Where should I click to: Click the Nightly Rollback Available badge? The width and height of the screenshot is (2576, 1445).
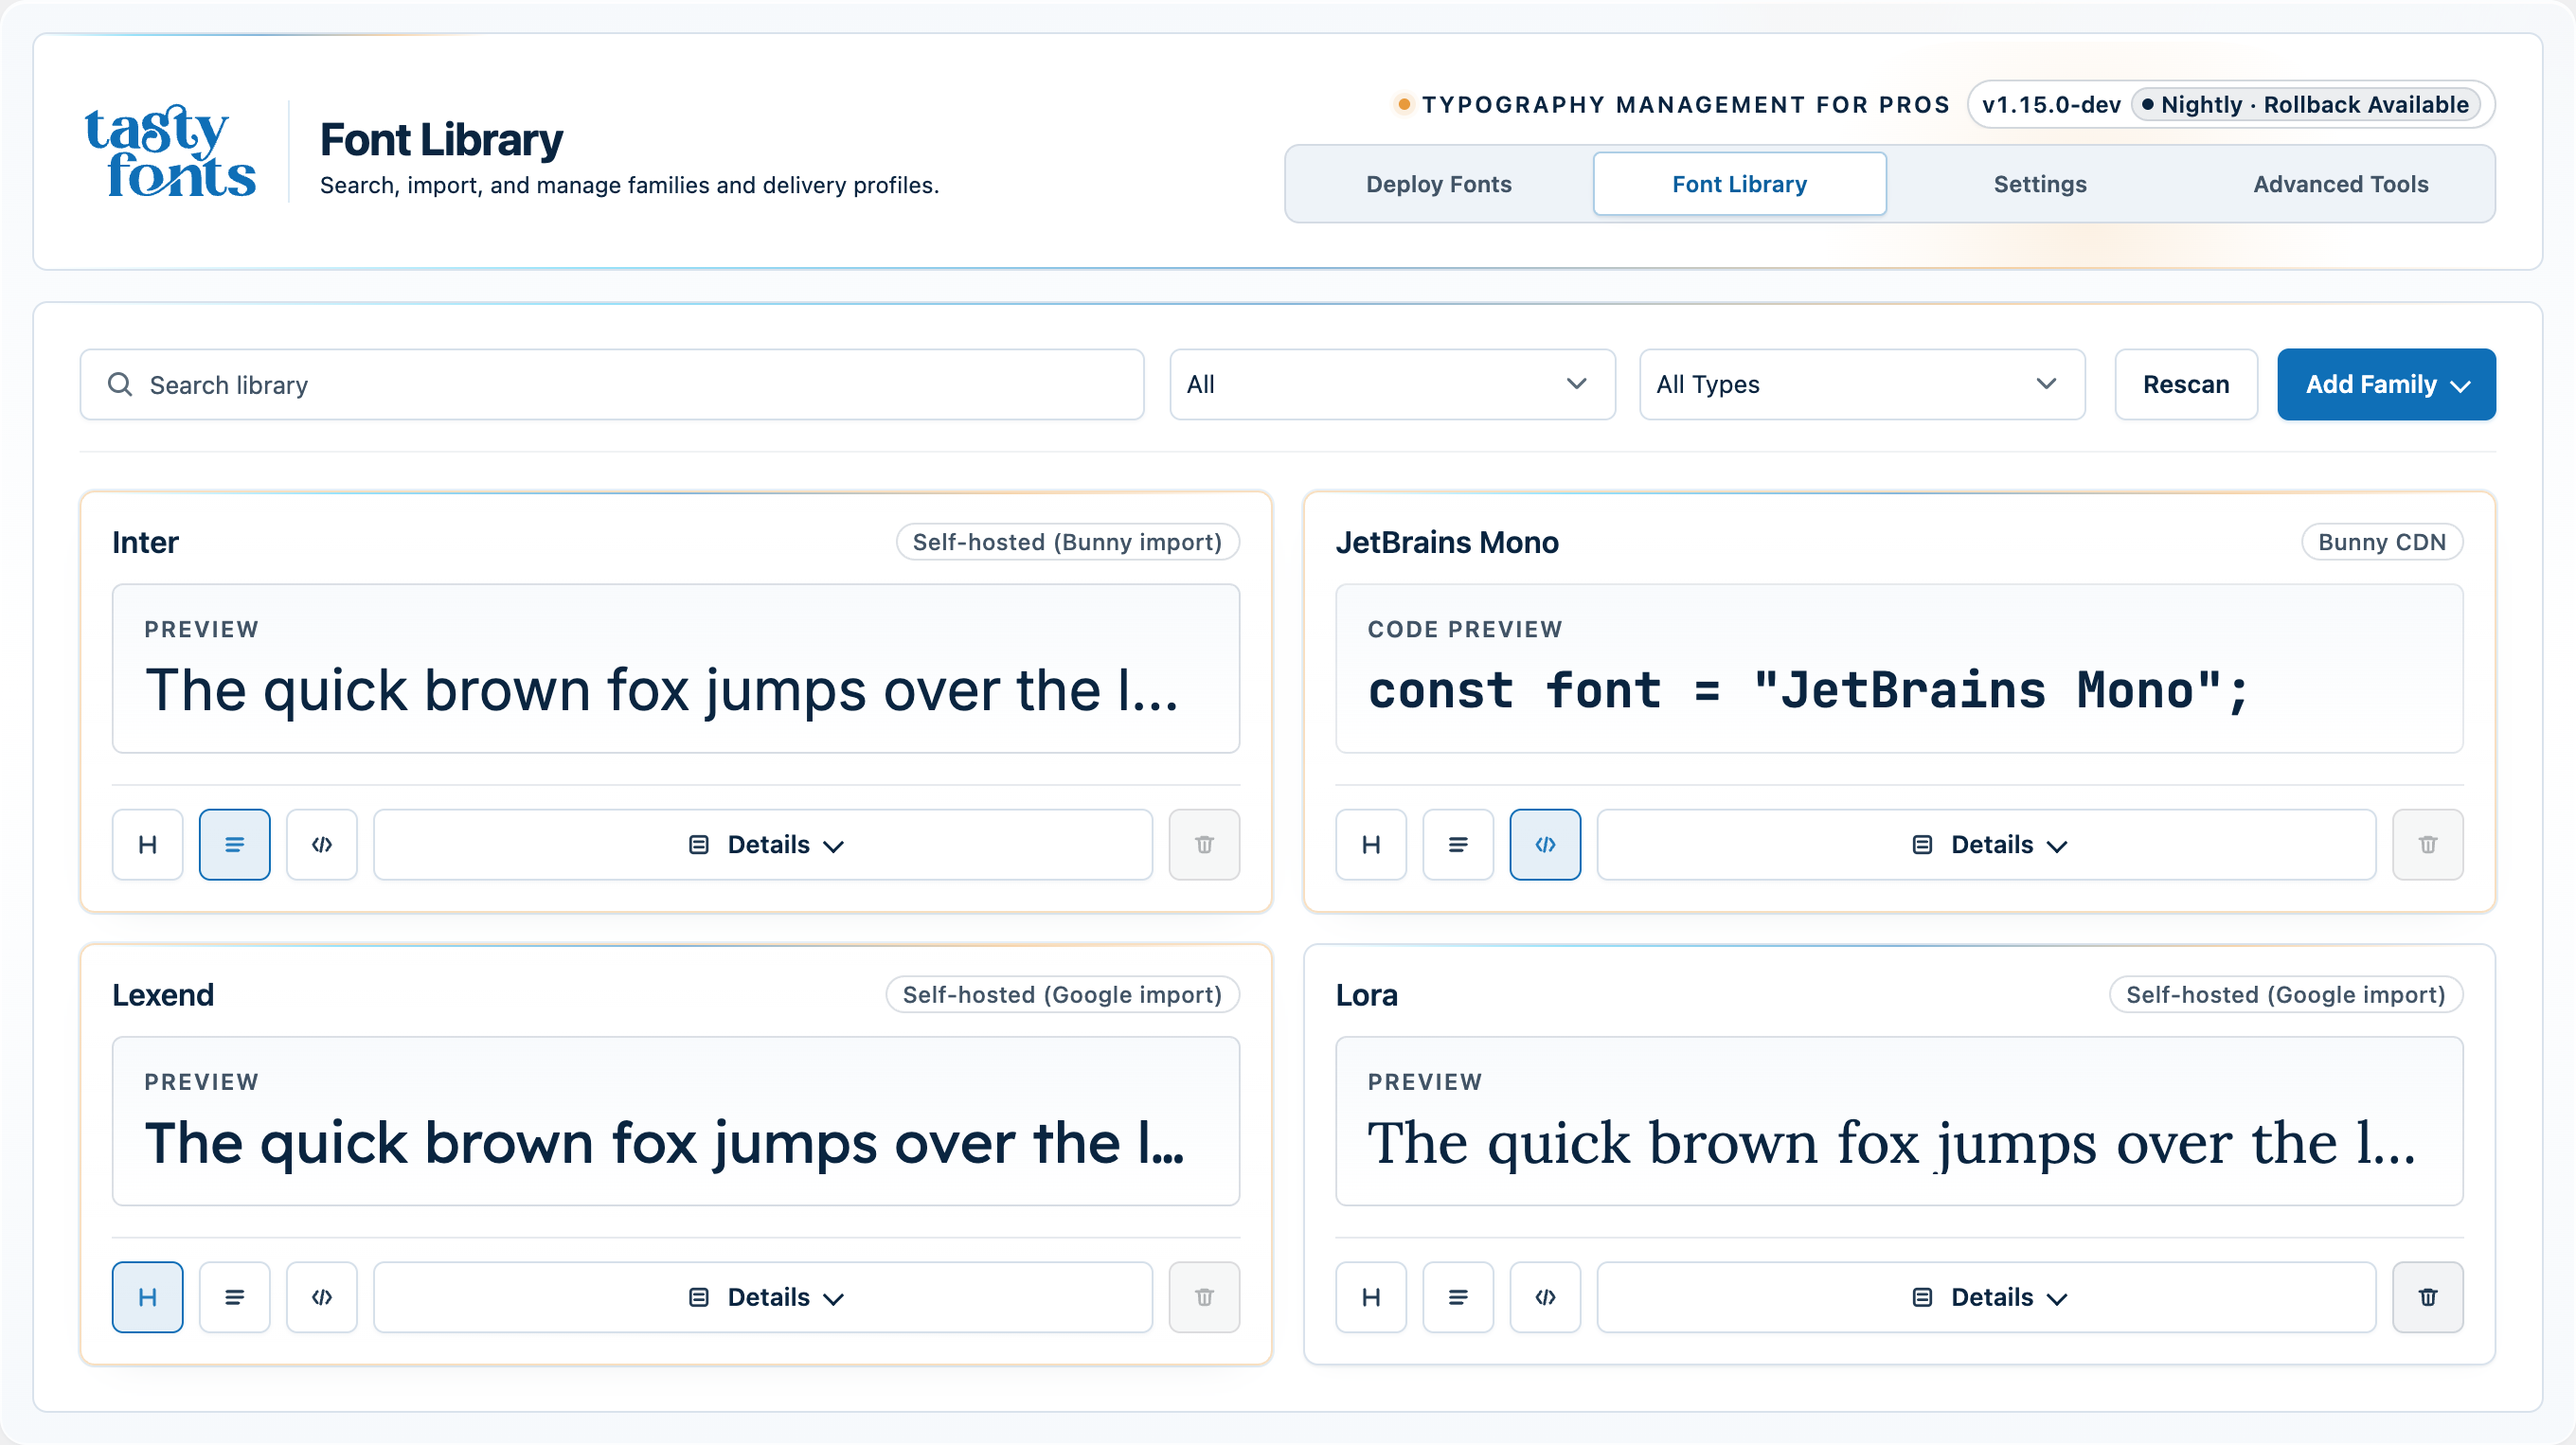(2305, 104)
